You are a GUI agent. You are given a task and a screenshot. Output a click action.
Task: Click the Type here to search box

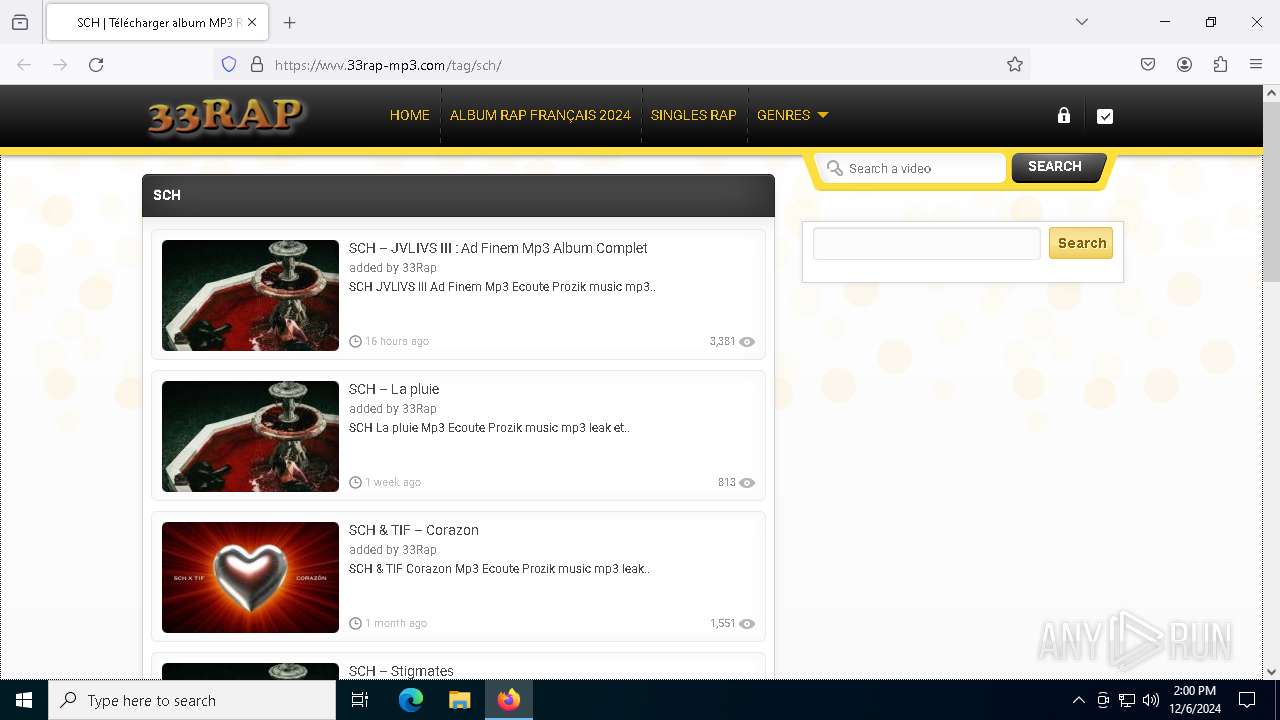(192, 700)
